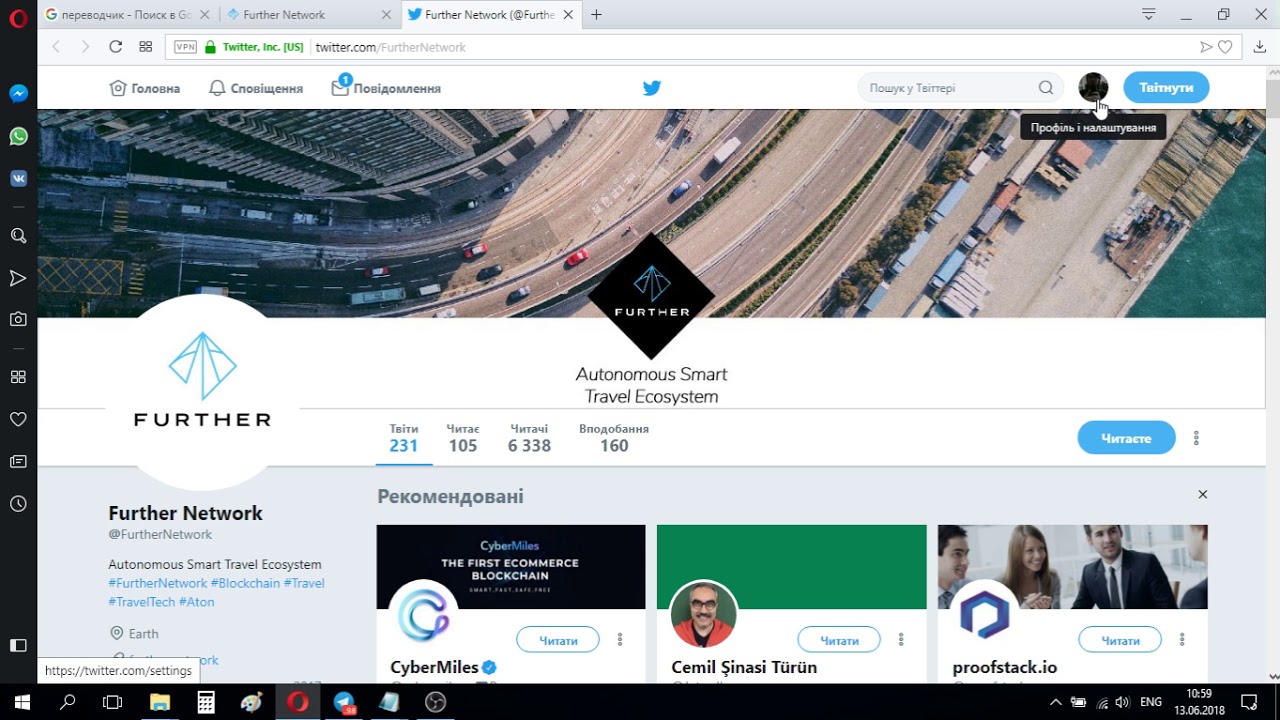
Task: Toggle the Читаєте follow button
Action: pos(1126,438)
